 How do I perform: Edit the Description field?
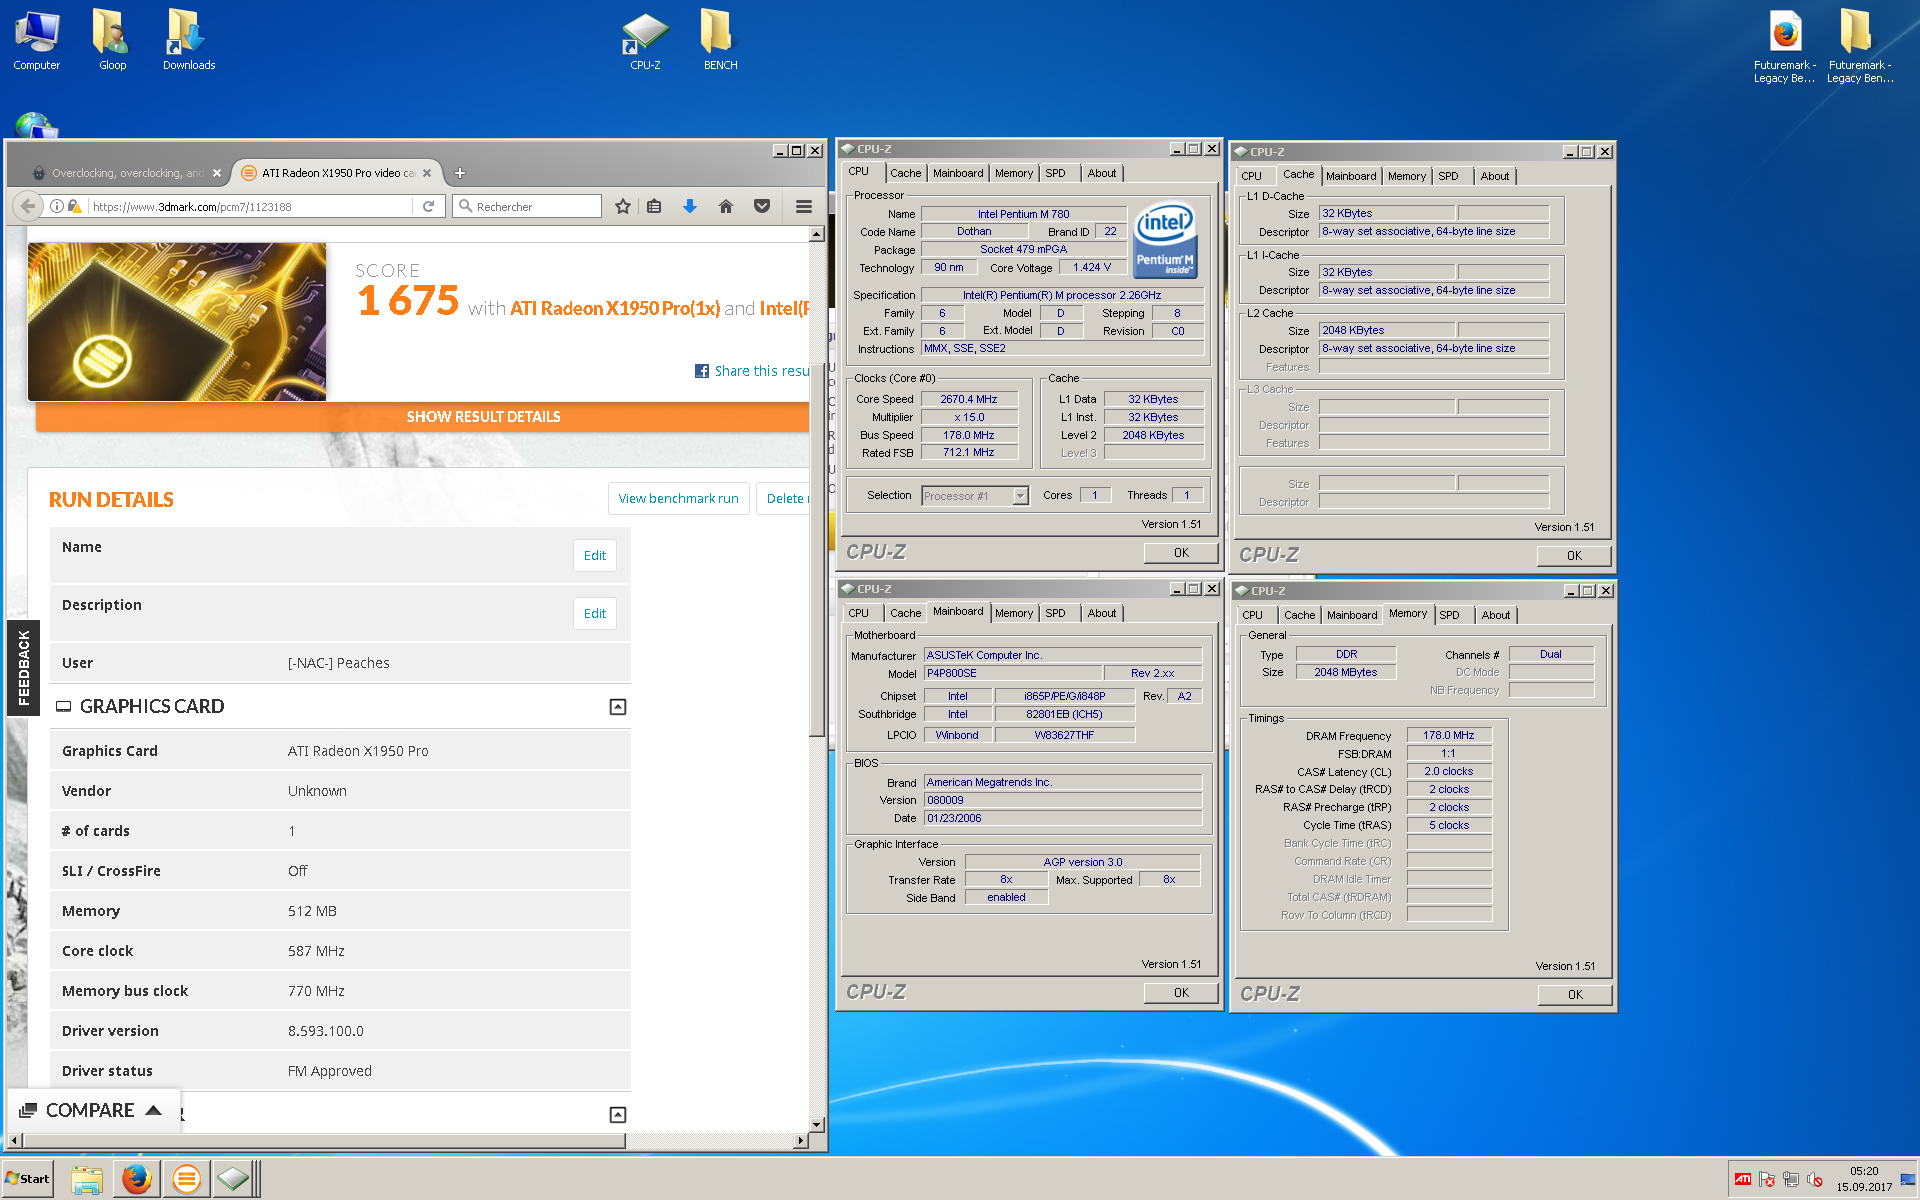point(595,614)
